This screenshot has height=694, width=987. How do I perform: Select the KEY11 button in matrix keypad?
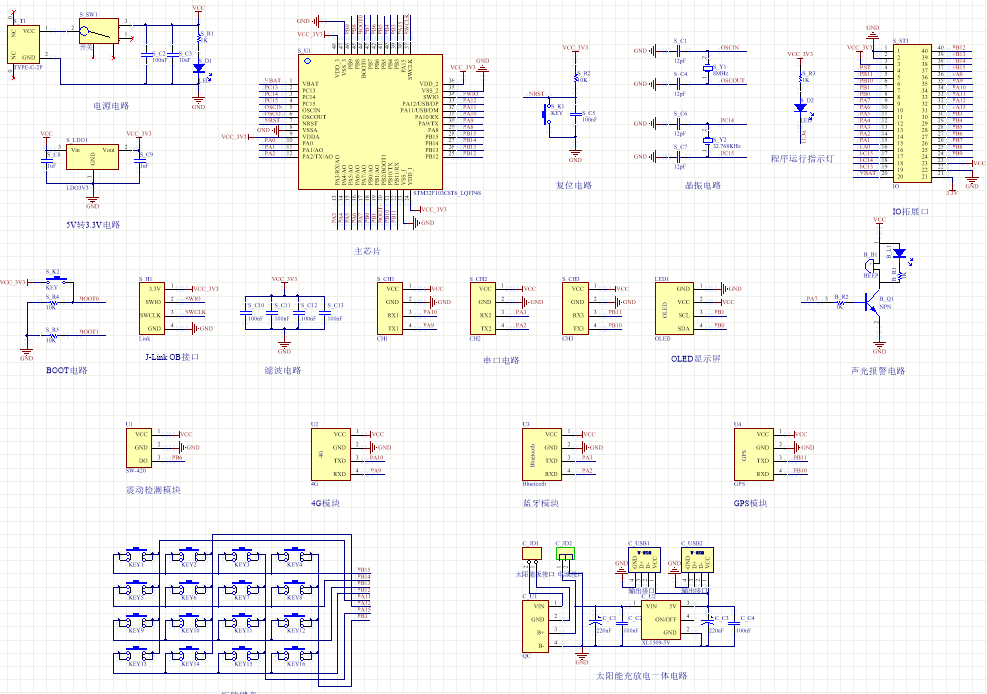pyautogui.click(x=242, y=622)
